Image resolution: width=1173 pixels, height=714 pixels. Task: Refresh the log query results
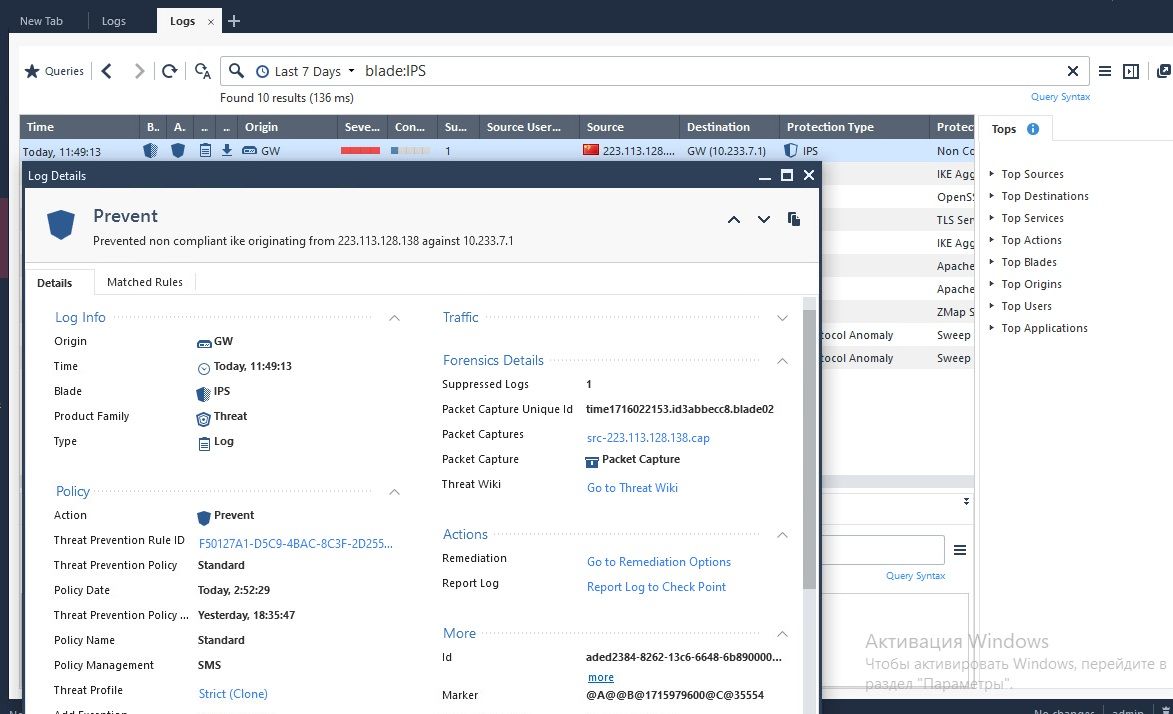coord(170,71)
